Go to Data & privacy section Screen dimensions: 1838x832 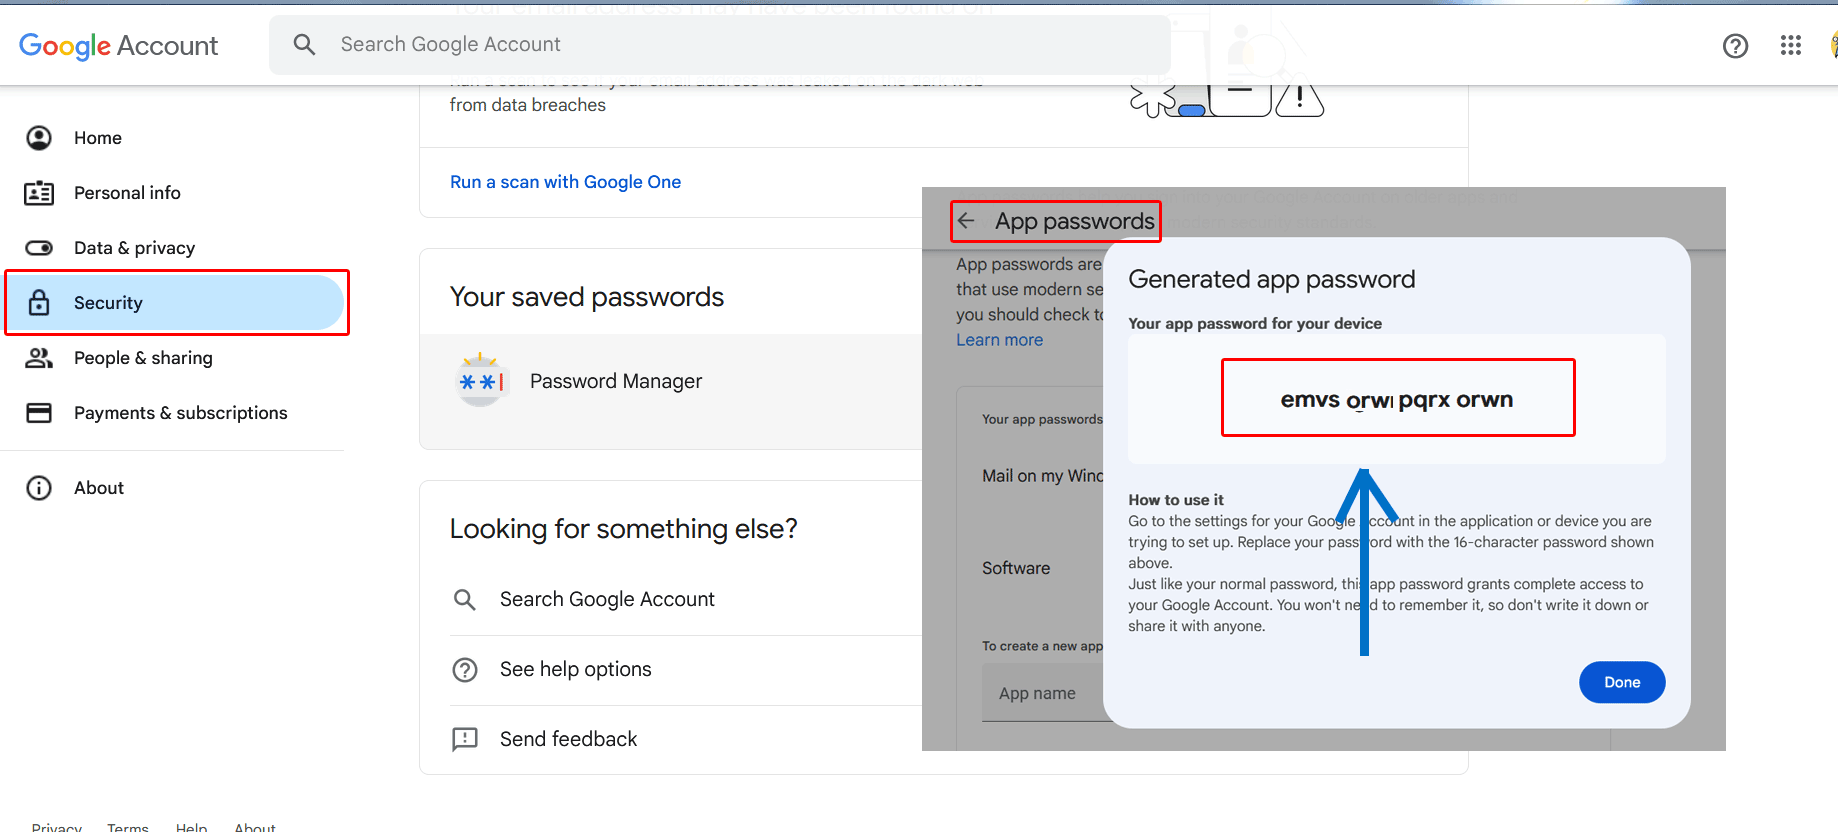[x=134, y=248]
